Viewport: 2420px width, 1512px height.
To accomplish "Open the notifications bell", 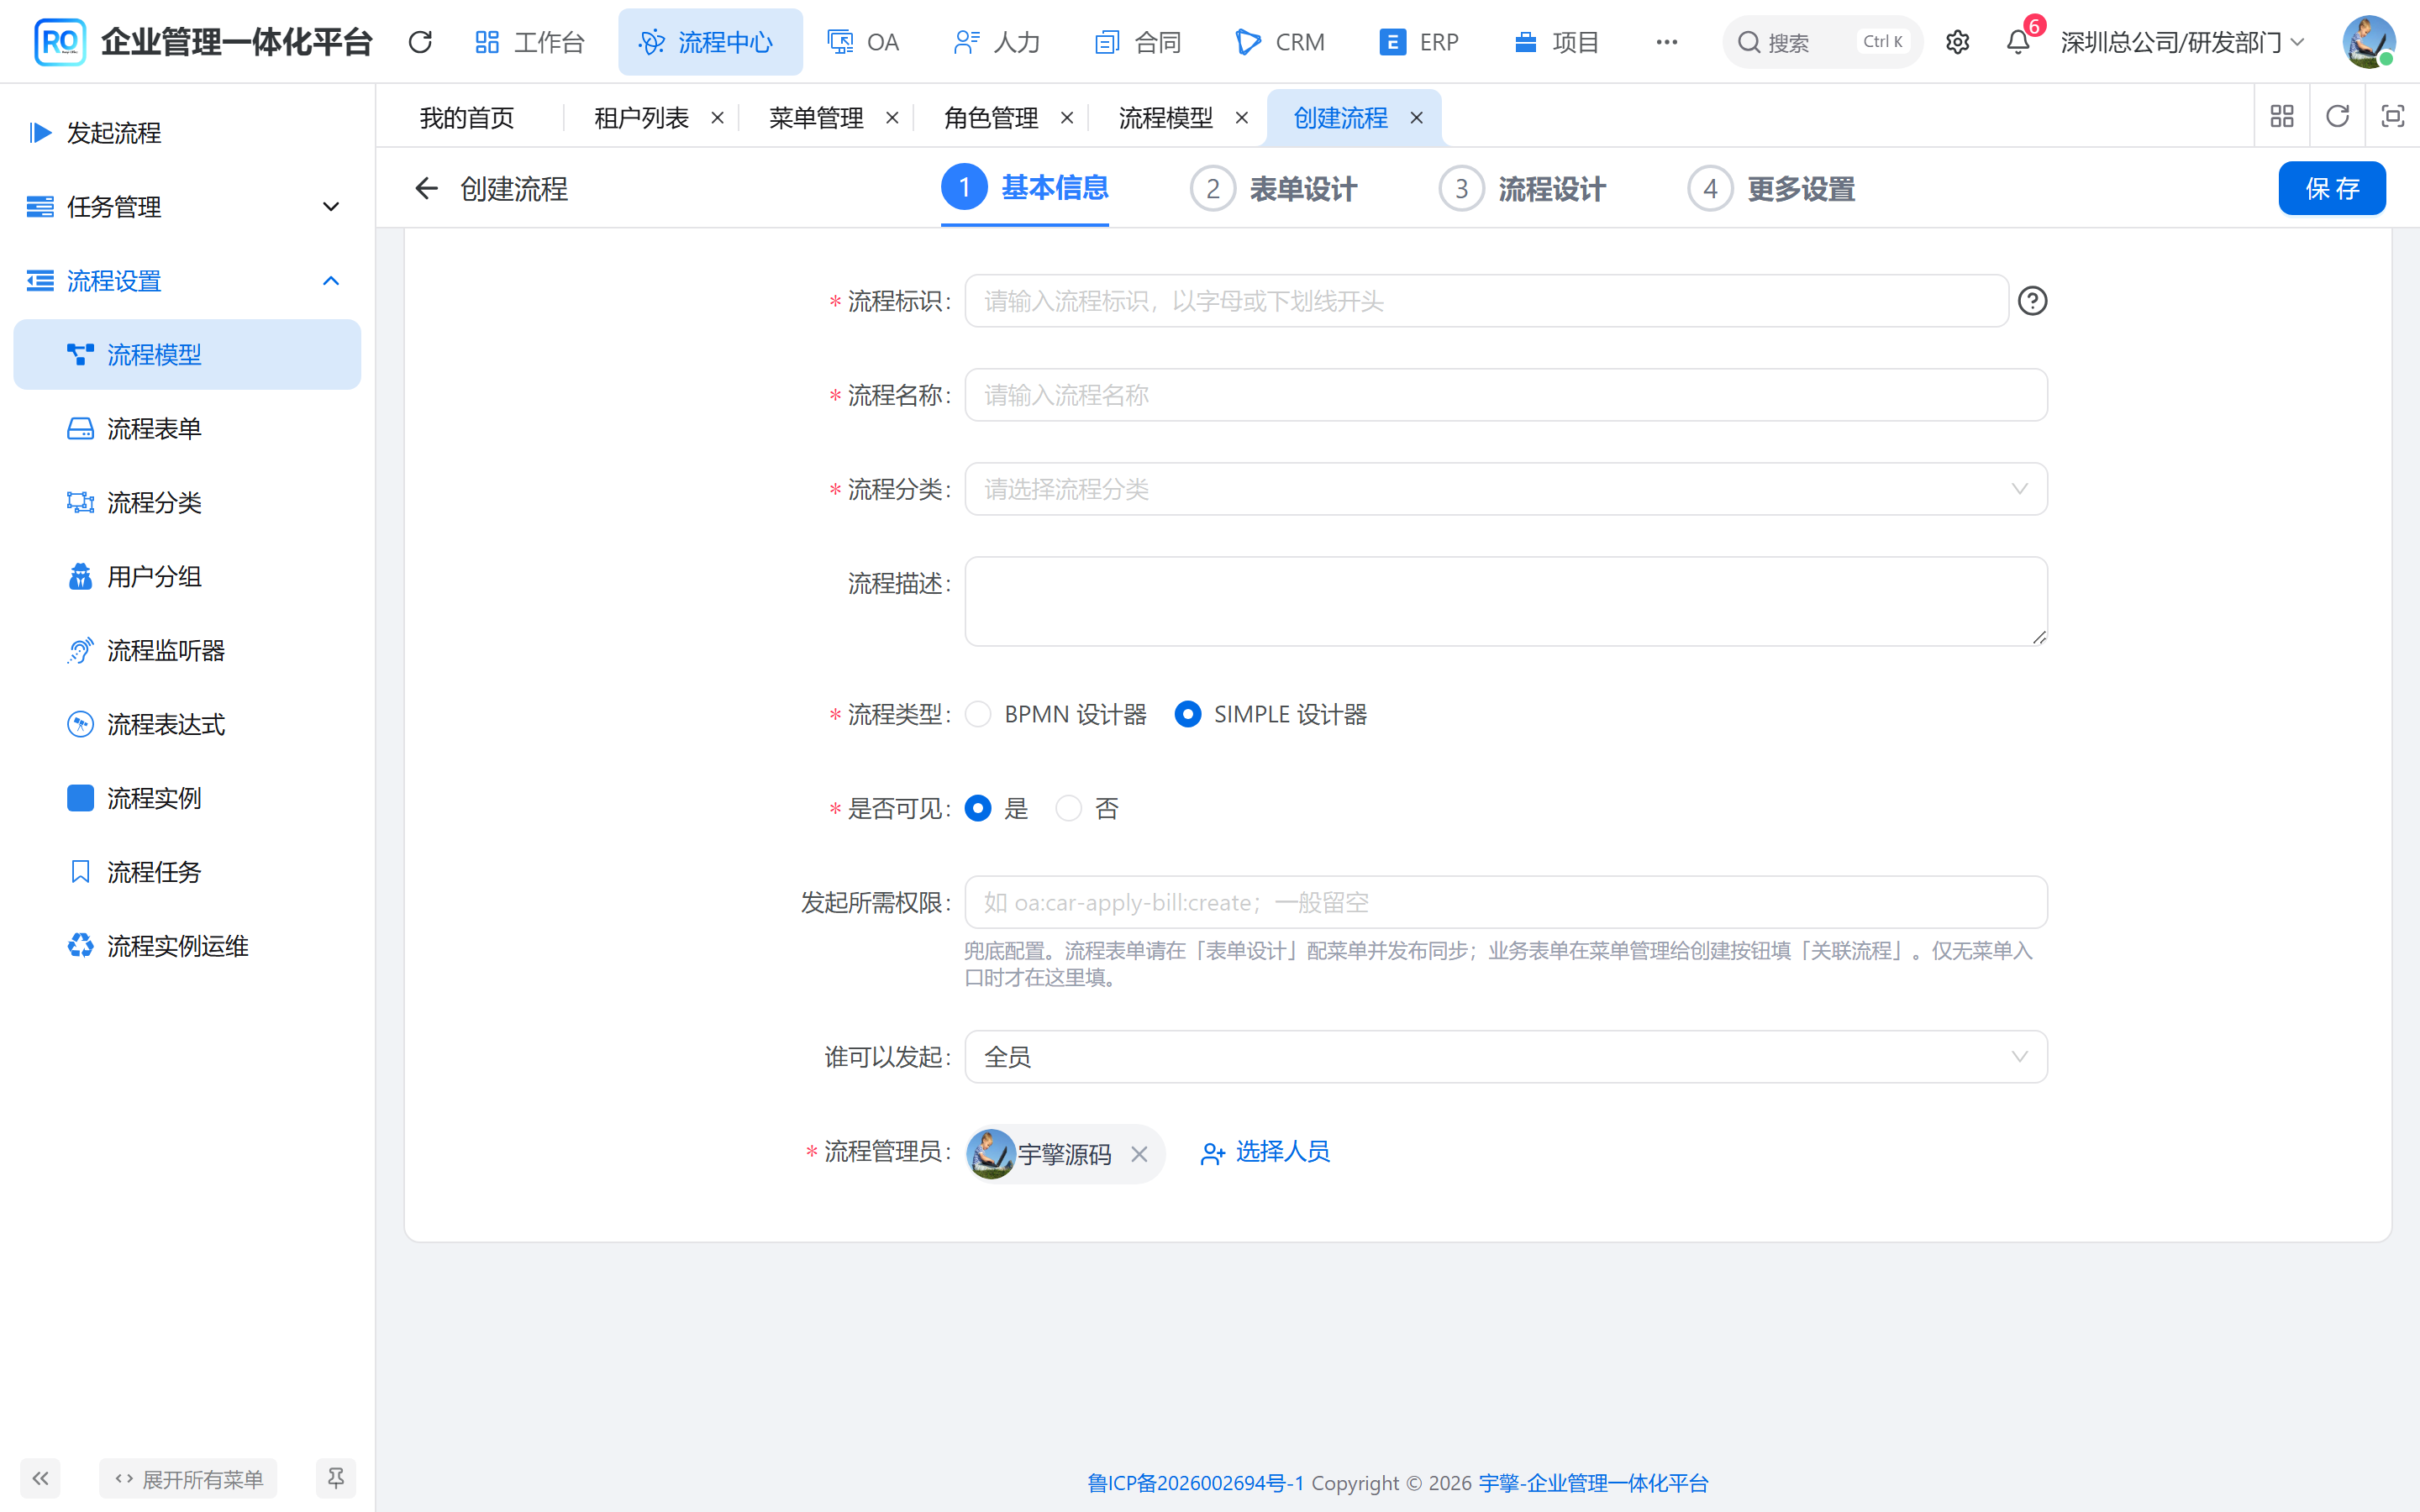I will pyautogui.click(x=2018, y=42).
